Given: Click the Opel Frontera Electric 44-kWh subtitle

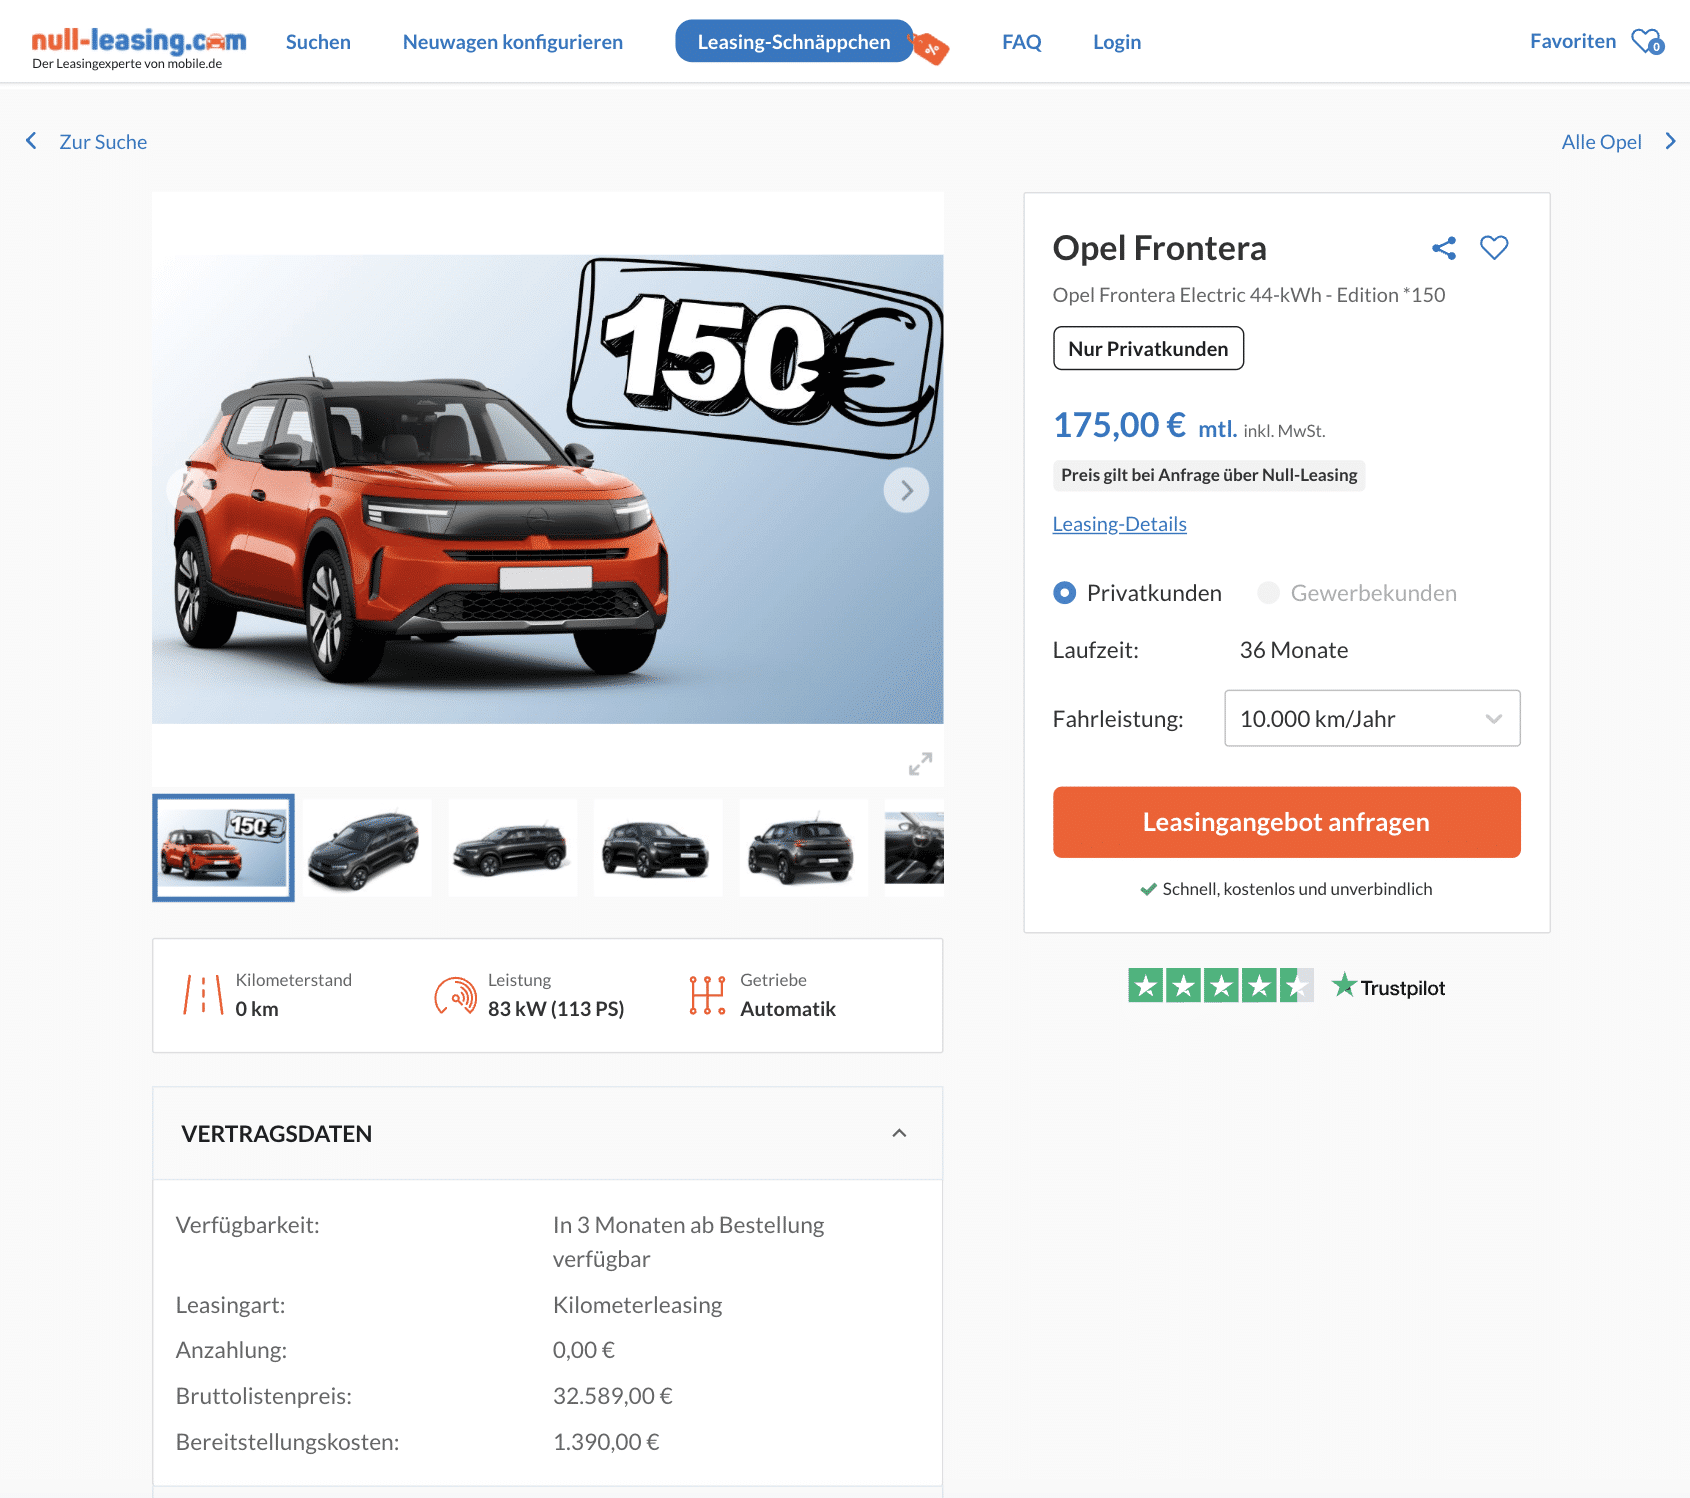Looking at the screenshot, I should (1249, 295).
